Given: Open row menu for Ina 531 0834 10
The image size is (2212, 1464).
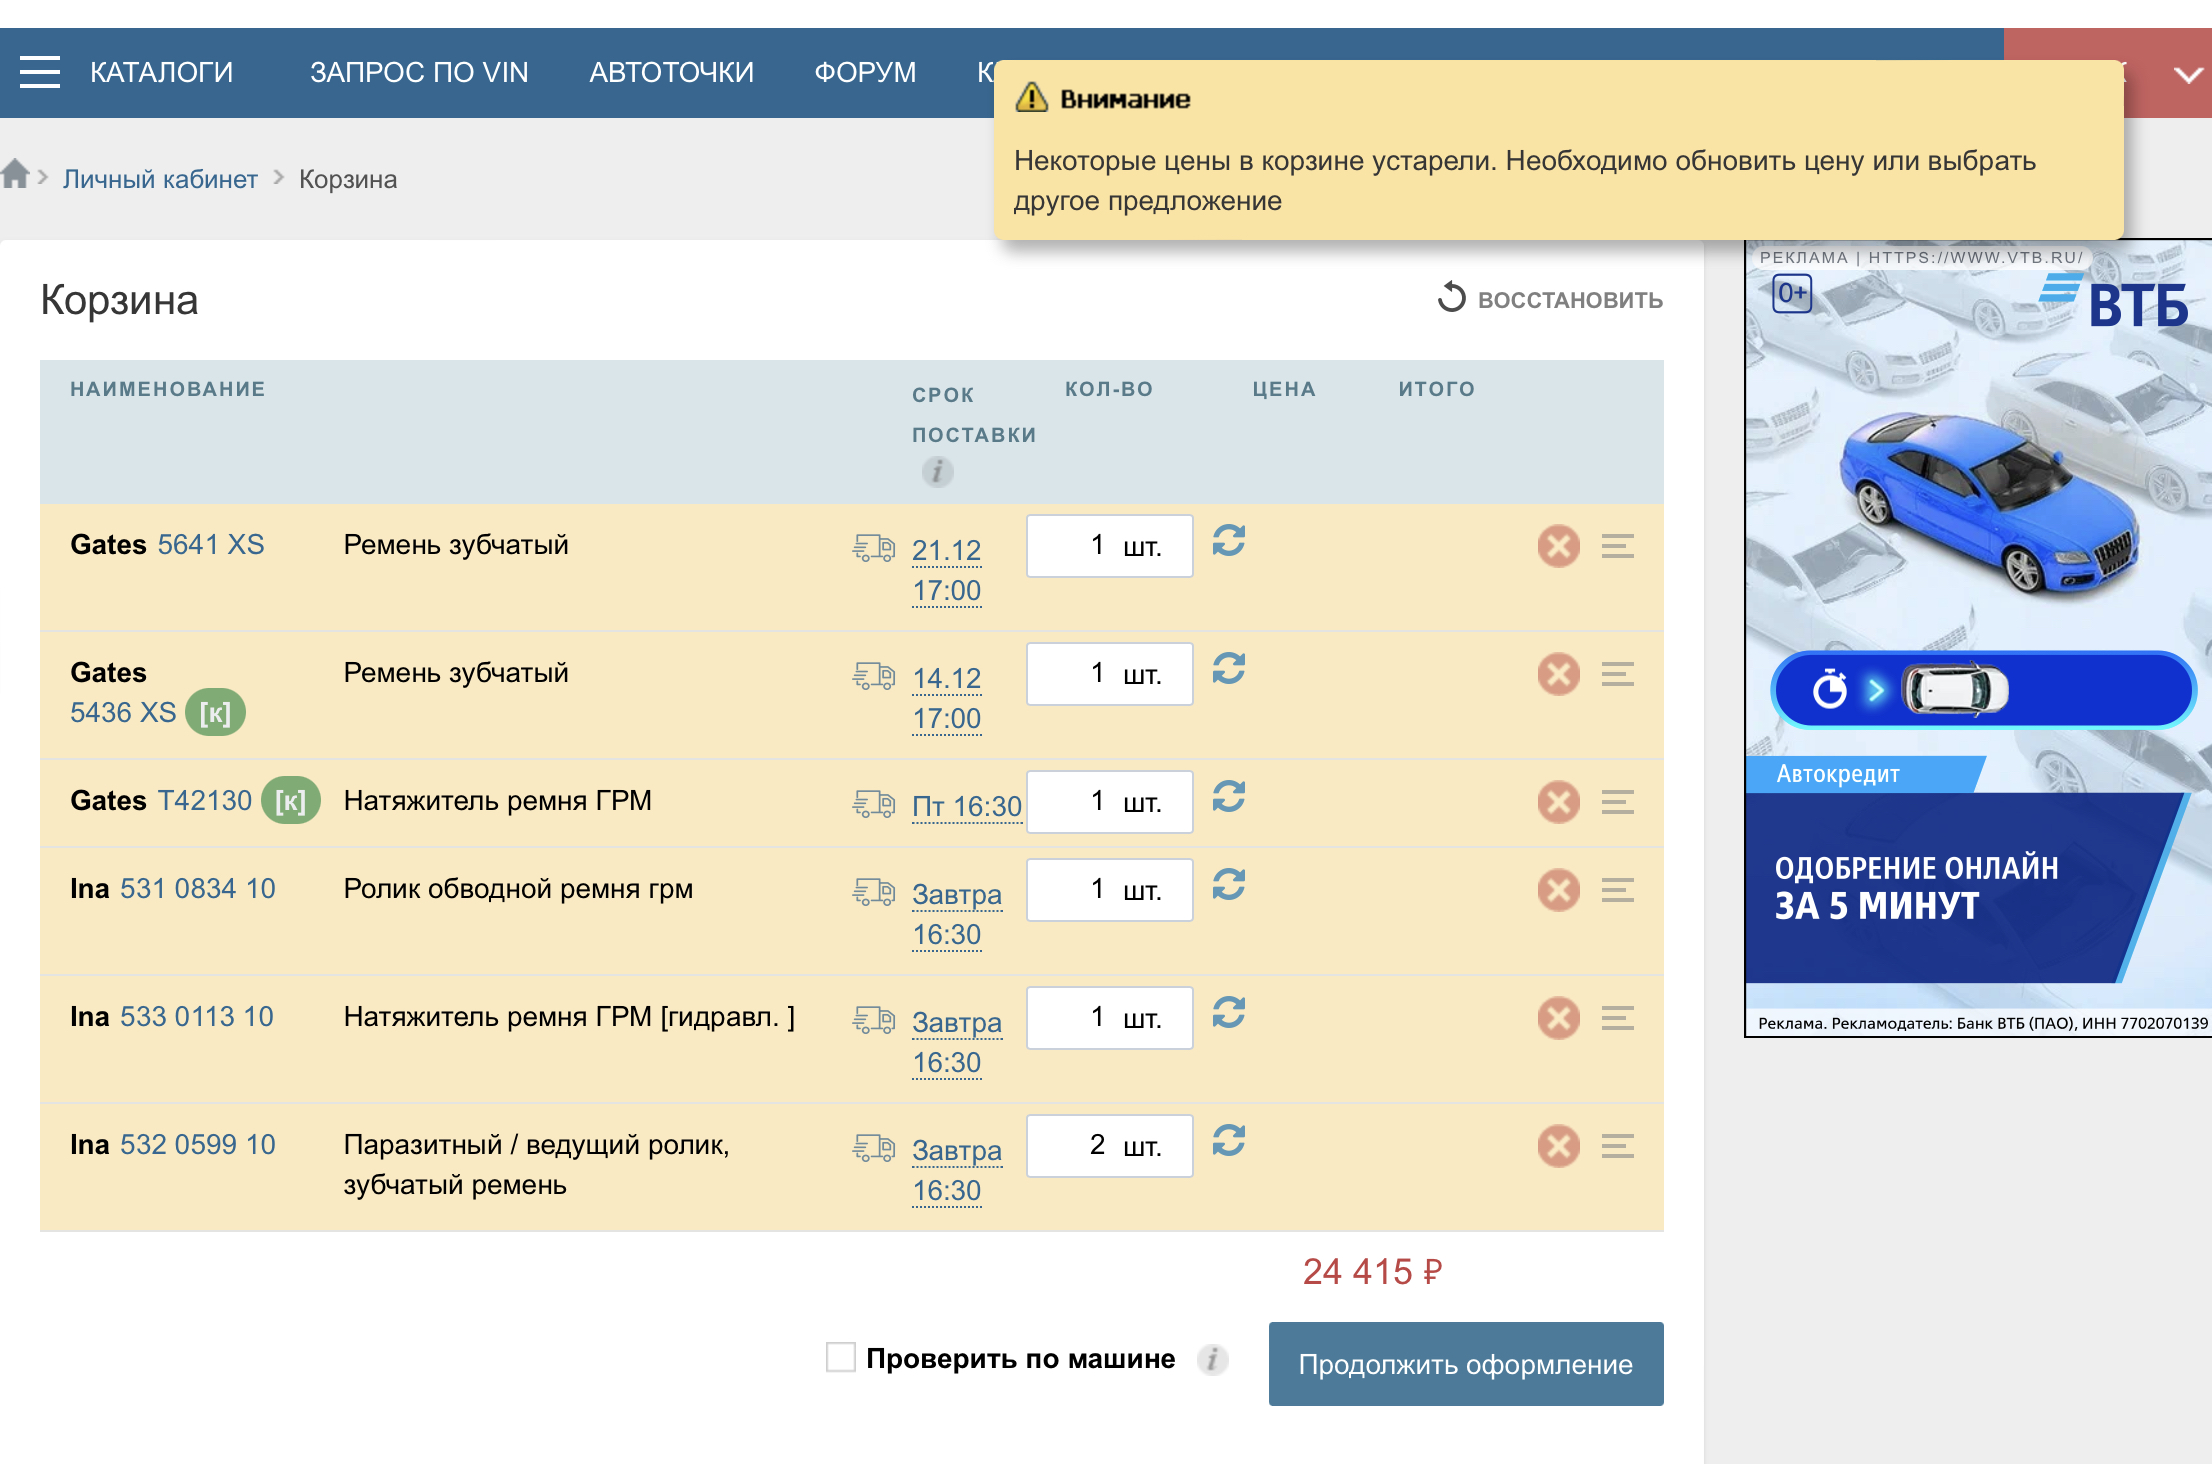Looking at the screenshot, I should pyautogui.click(x=1617, y=890).
